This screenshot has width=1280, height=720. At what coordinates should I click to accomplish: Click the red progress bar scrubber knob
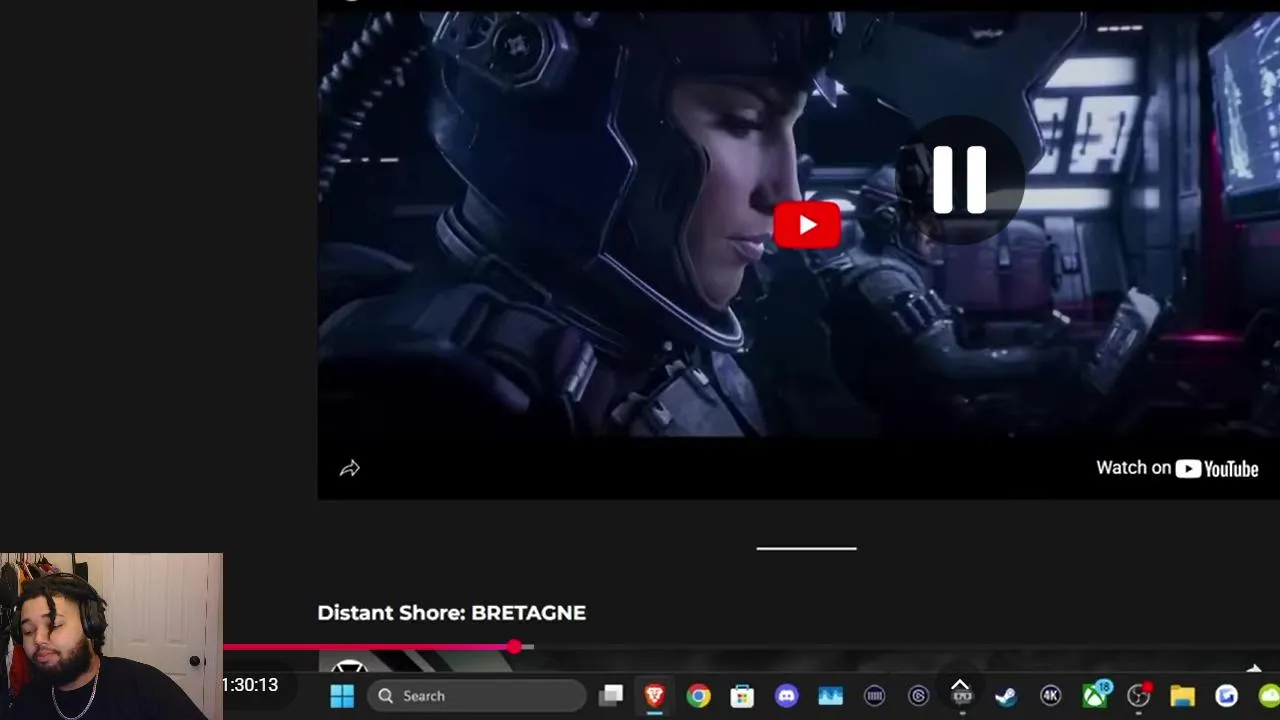pos(514,647)
